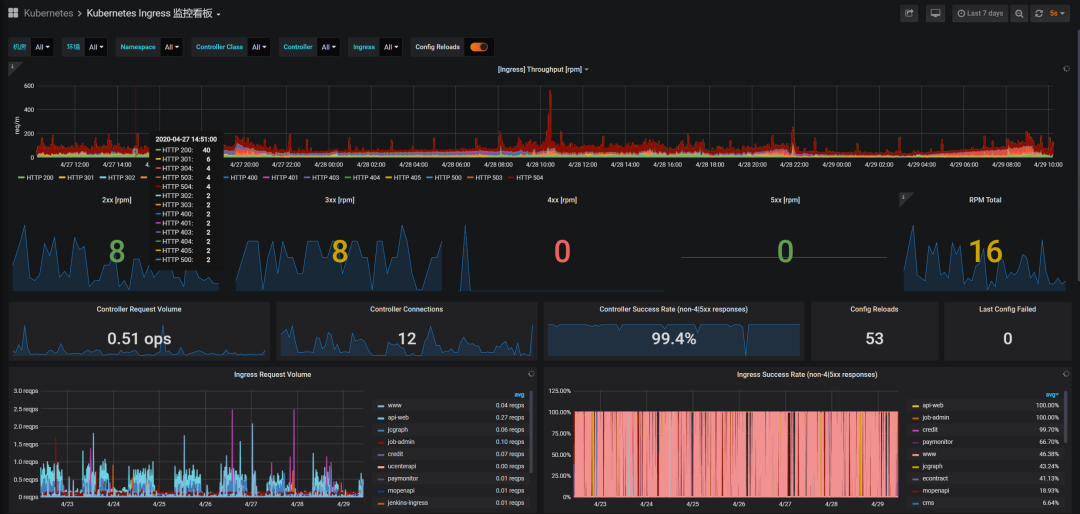The width and height of the screenshot is (1080, 514).
Task: Click the Ingress Request Volume loading spinner
Action: [530, 374]
